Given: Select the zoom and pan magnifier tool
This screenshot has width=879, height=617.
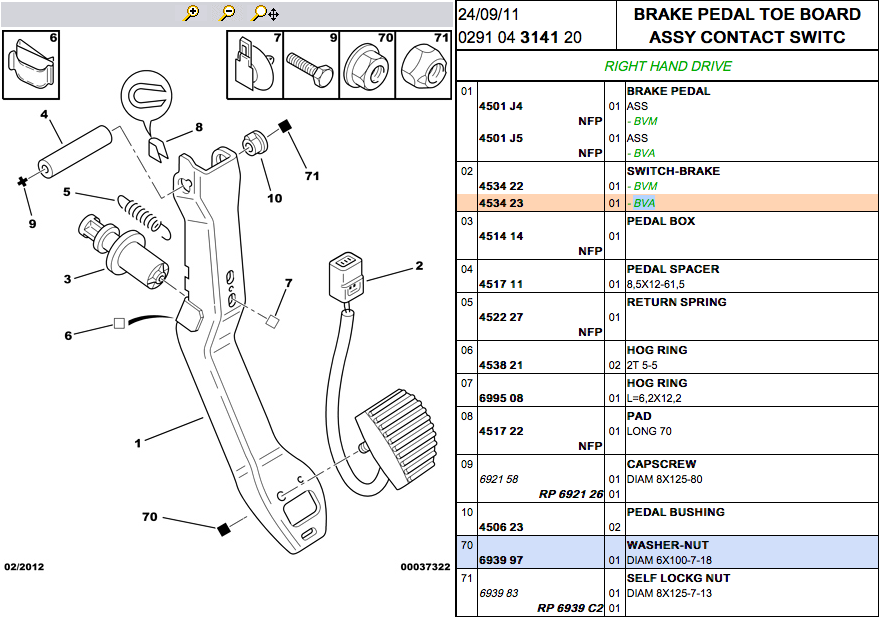Looking at the screenshot, I should pos(265,13).
